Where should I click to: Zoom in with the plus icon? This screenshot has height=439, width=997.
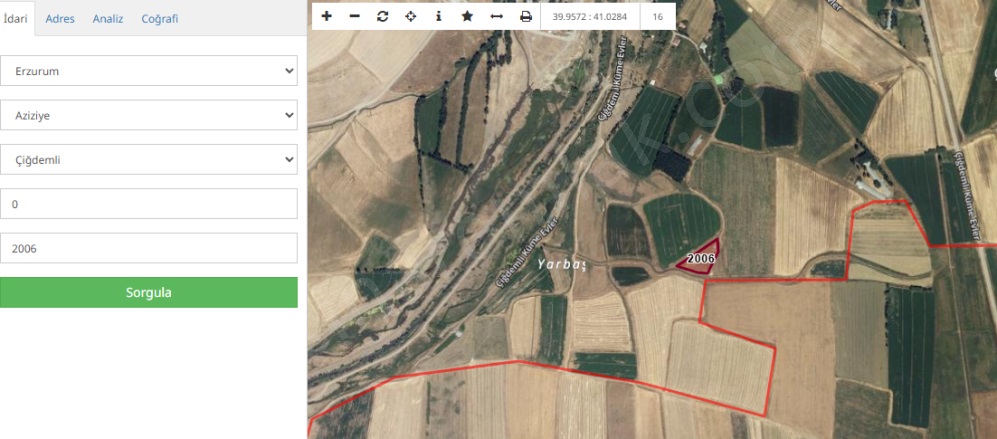click(326, 17)
